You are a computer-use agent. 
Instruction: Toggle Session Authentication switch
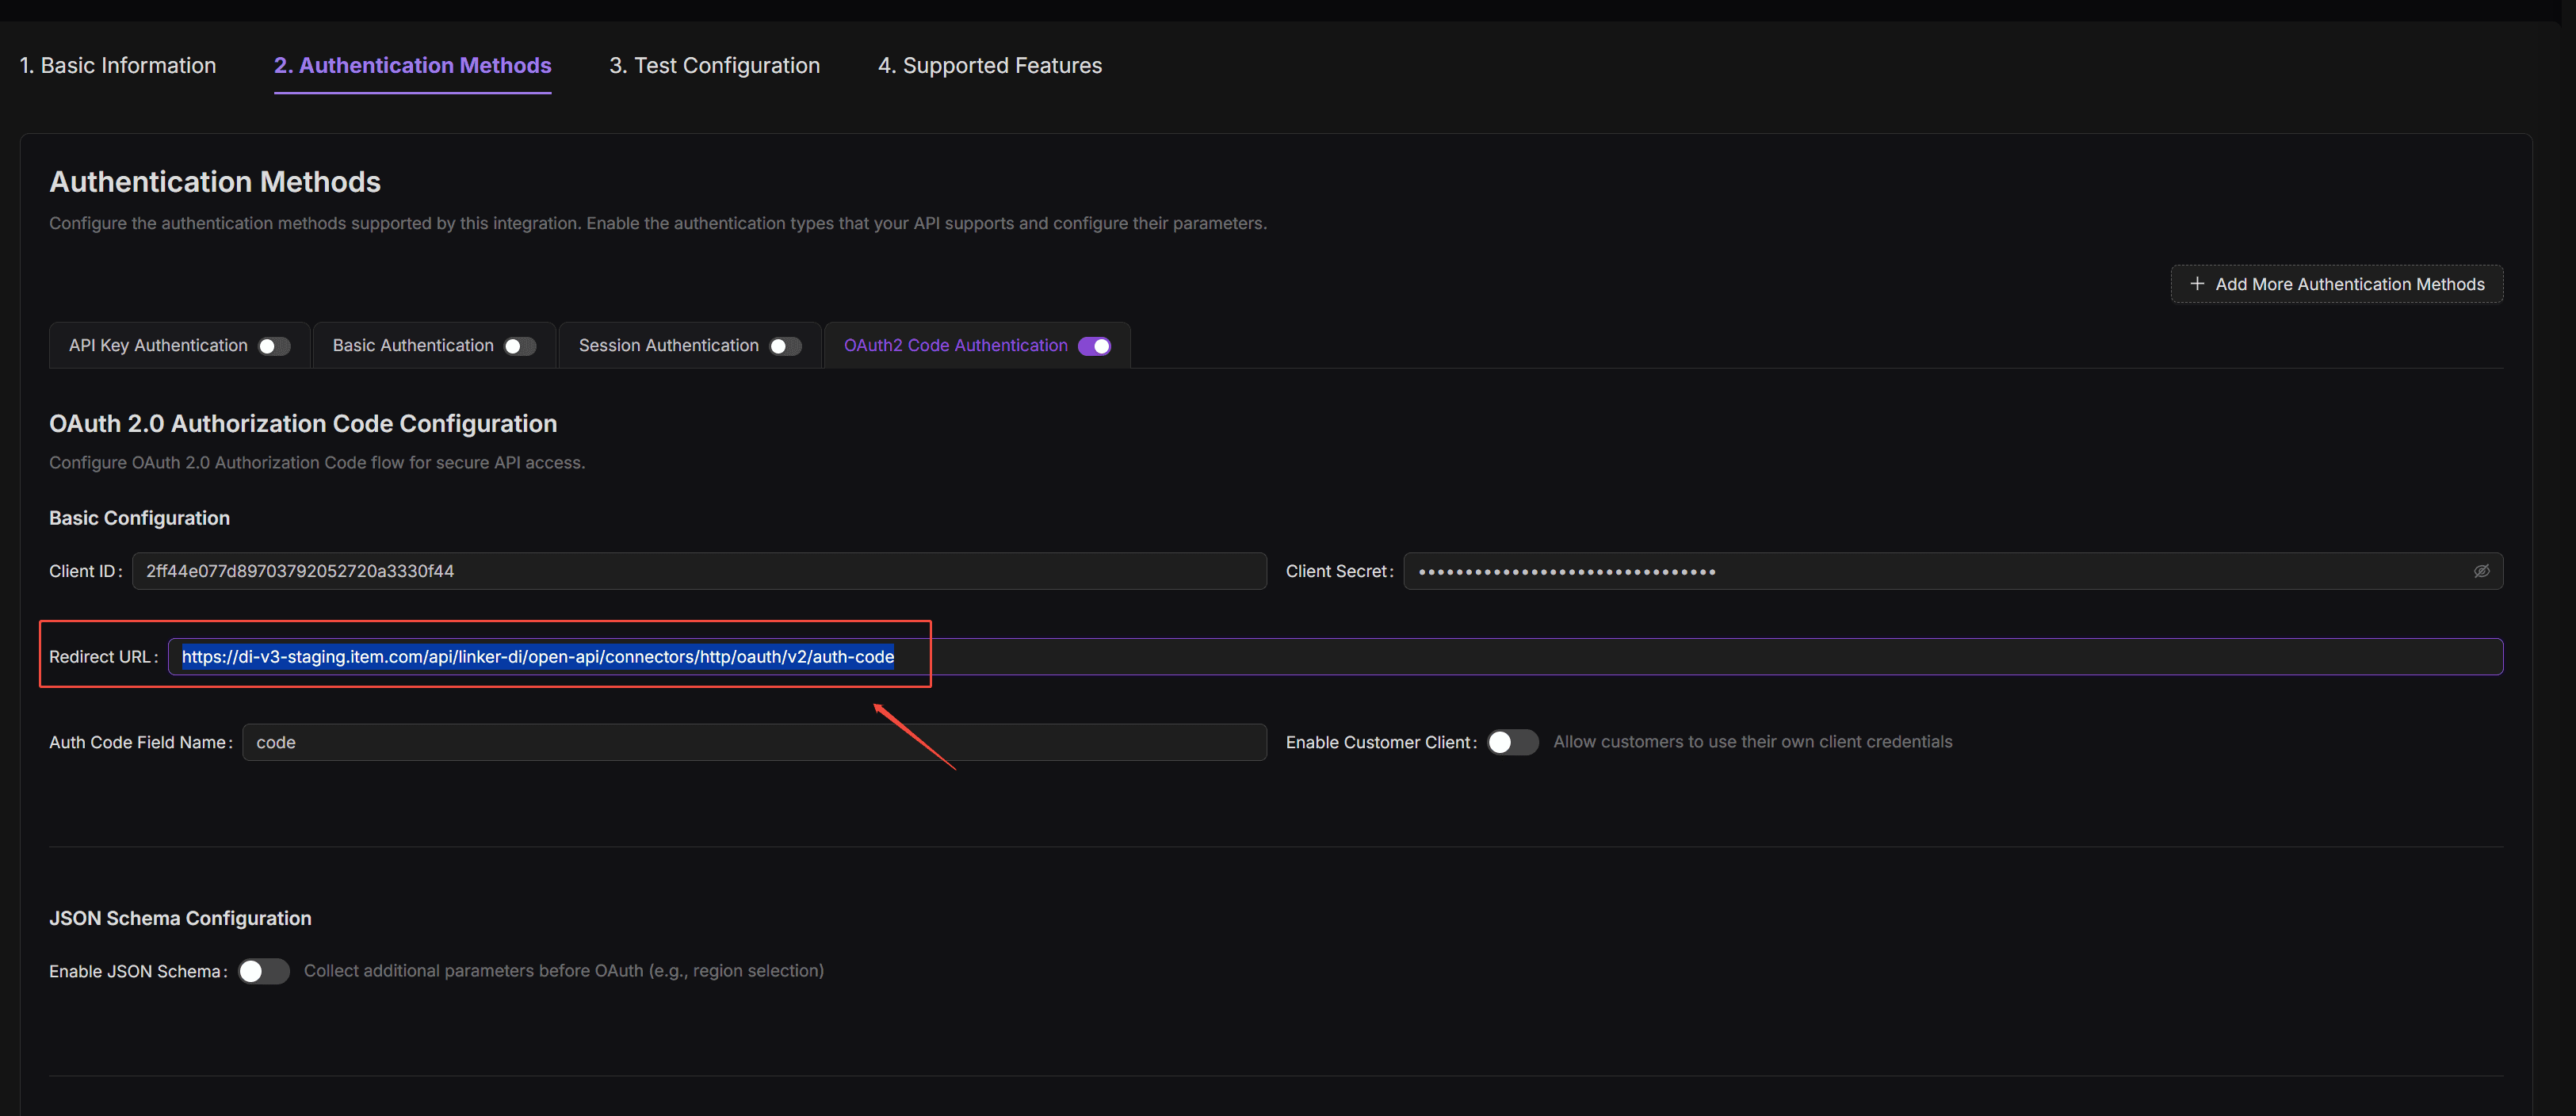[786, 346]
